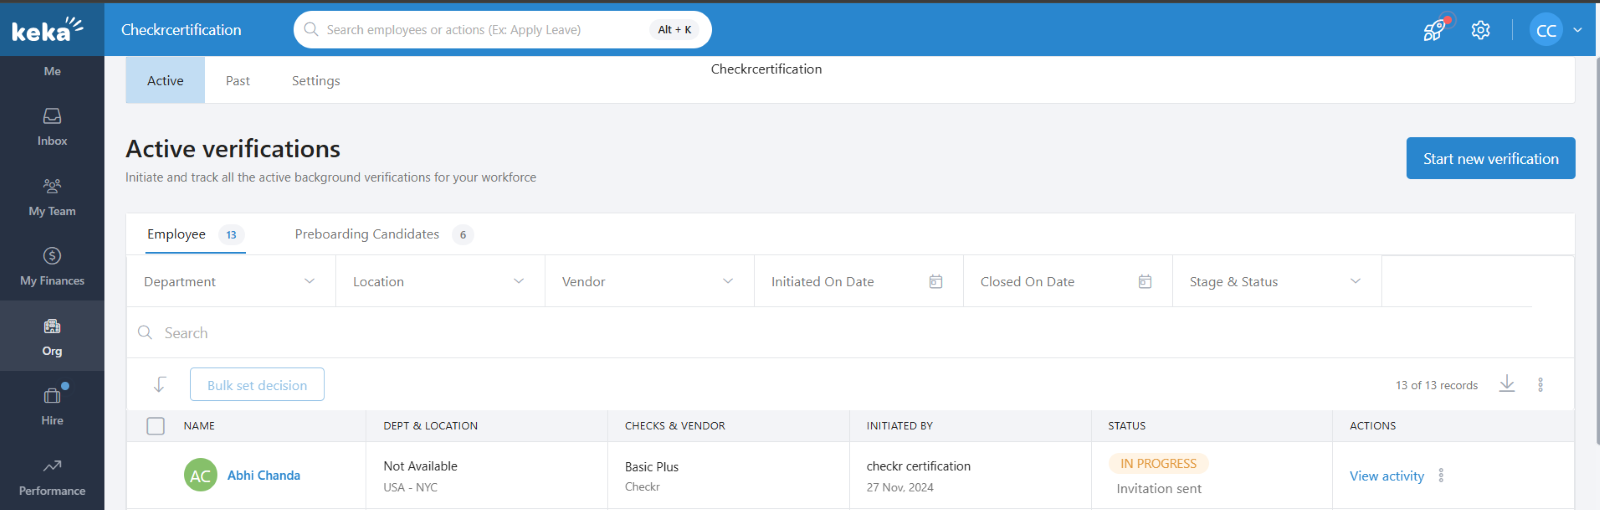Expand the Department filter dropdown
This screenshot has width=1600, height=510.
(x=230, y=282)
